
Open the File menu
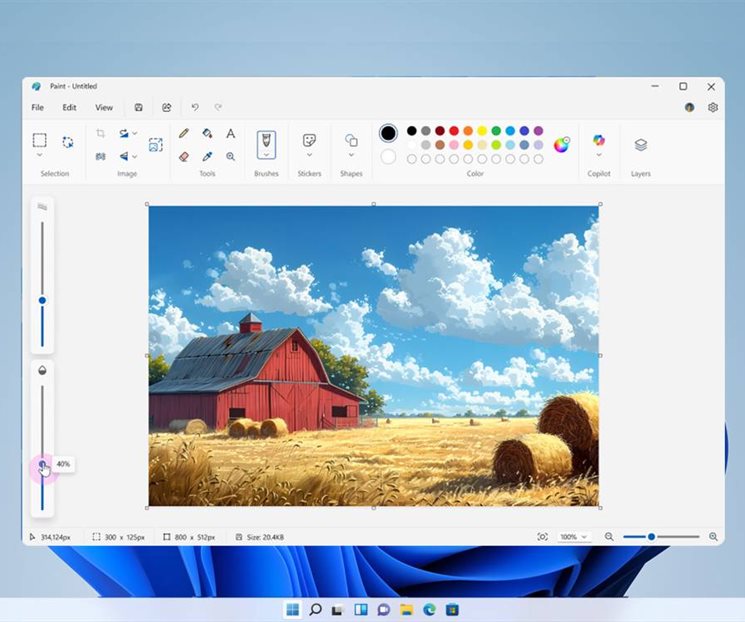coord(37,107)
